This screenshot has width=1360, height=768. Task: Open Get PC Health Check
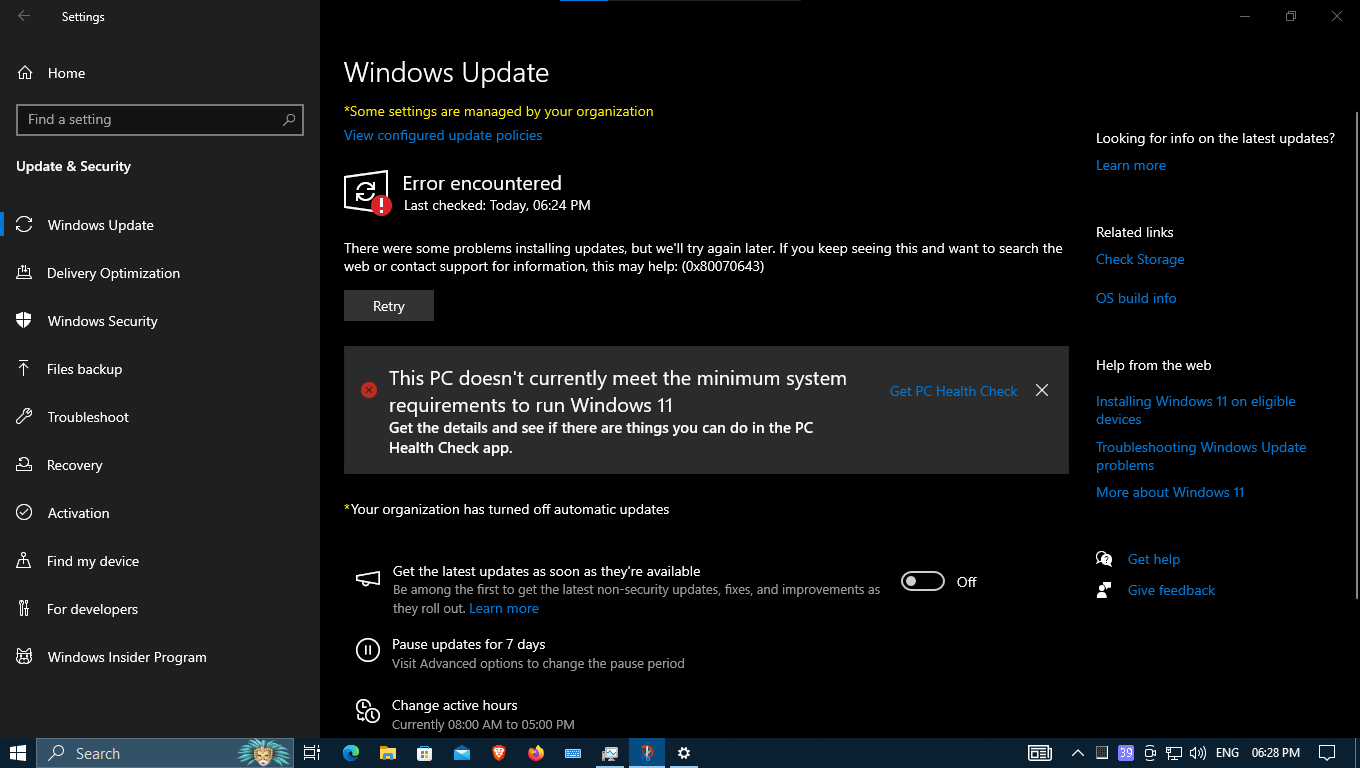953,391
